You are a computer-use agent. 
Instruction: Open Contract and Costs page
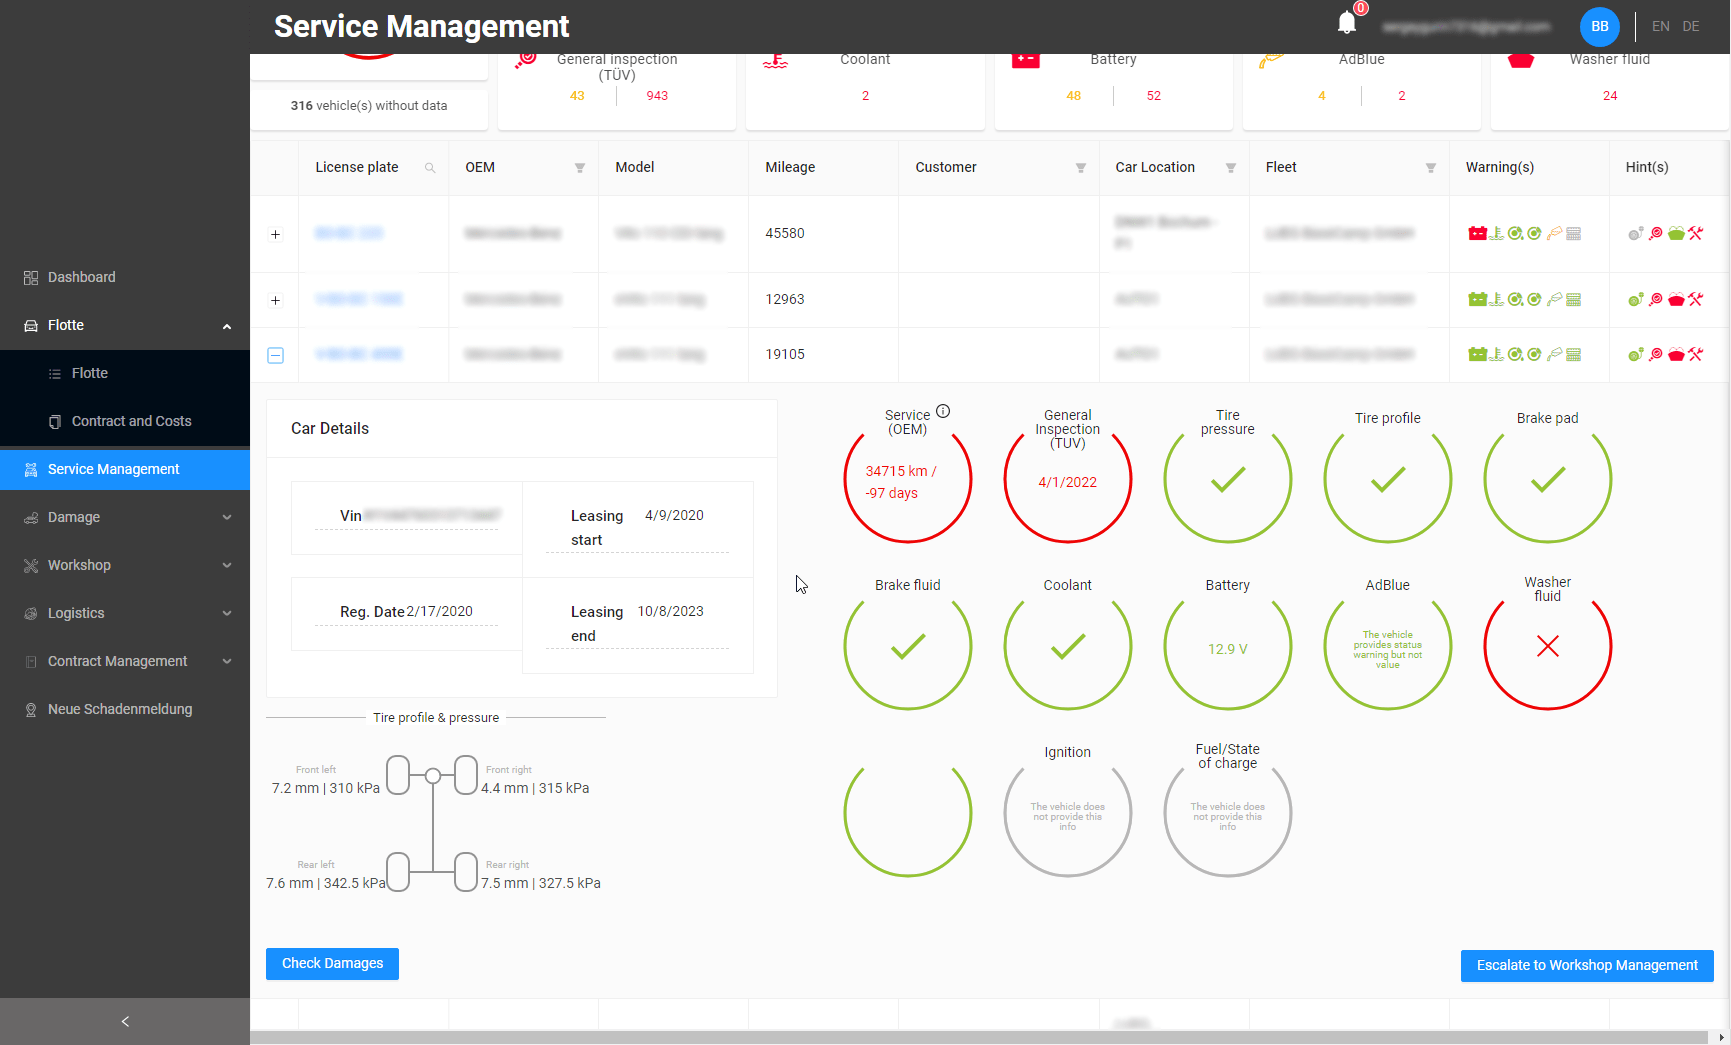pyautogui.click(x=133, y=421)
